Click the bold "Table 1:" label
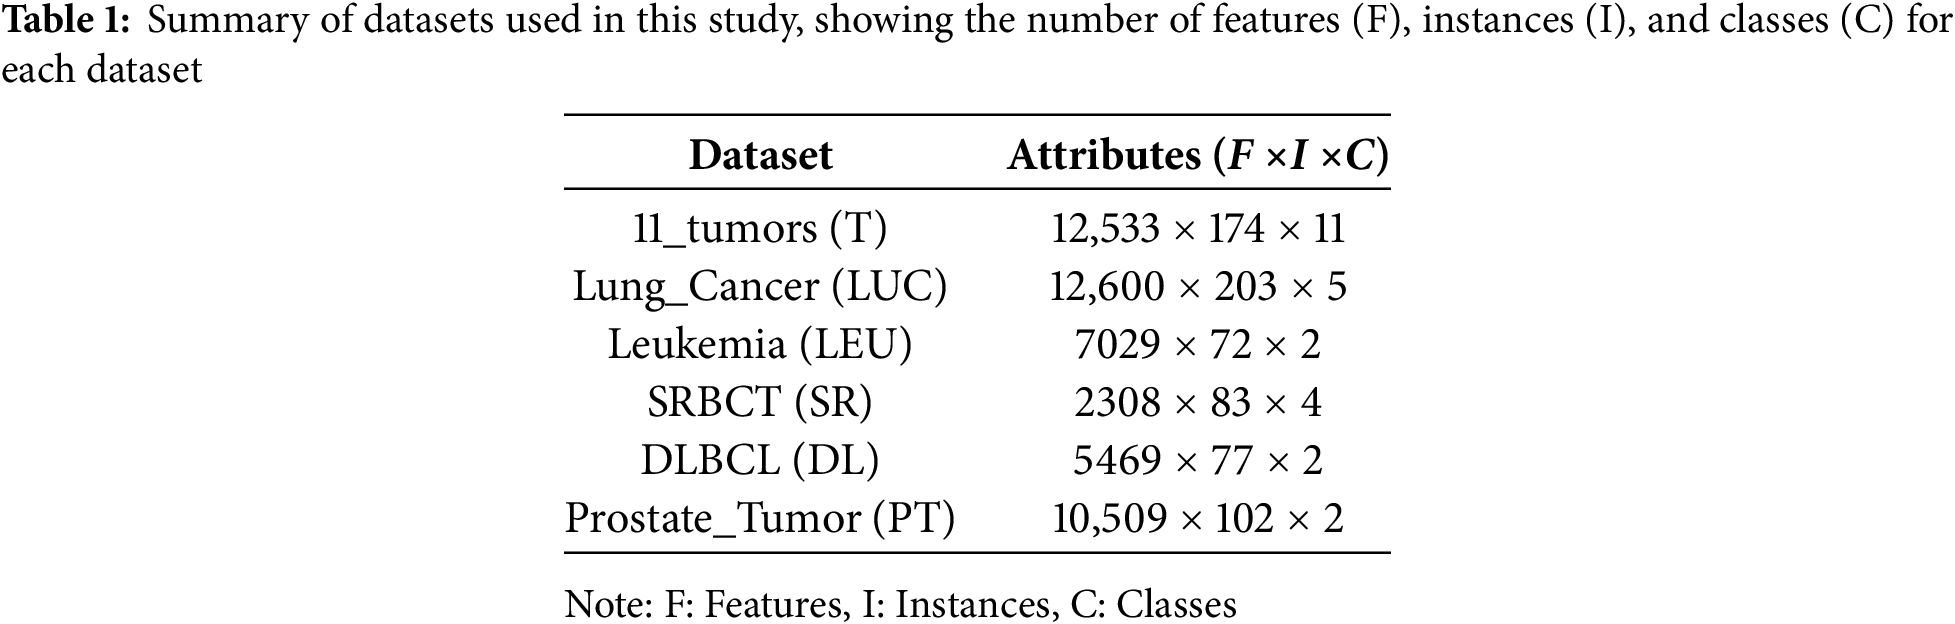 point(65,22)
